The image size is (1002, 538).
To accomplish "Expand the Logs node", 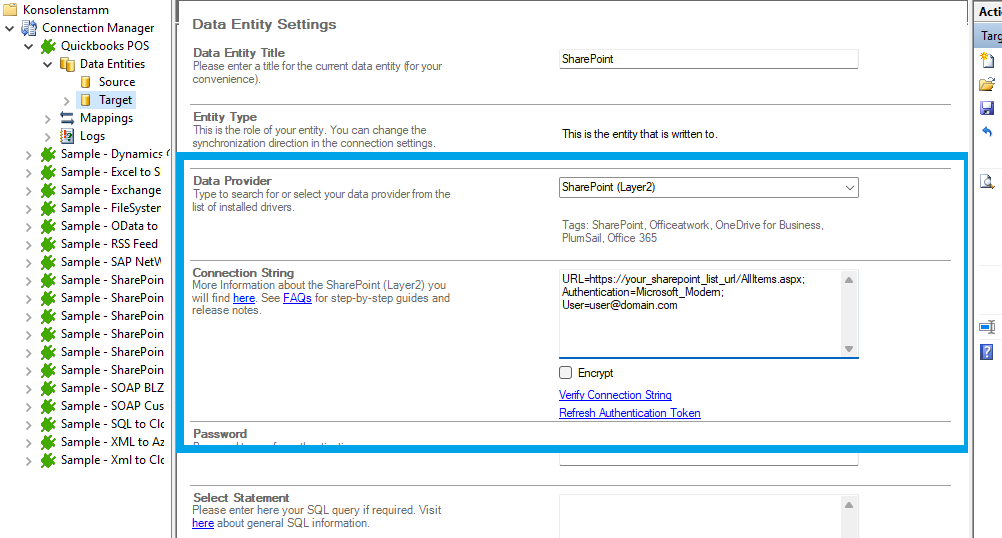I will 47,136.
